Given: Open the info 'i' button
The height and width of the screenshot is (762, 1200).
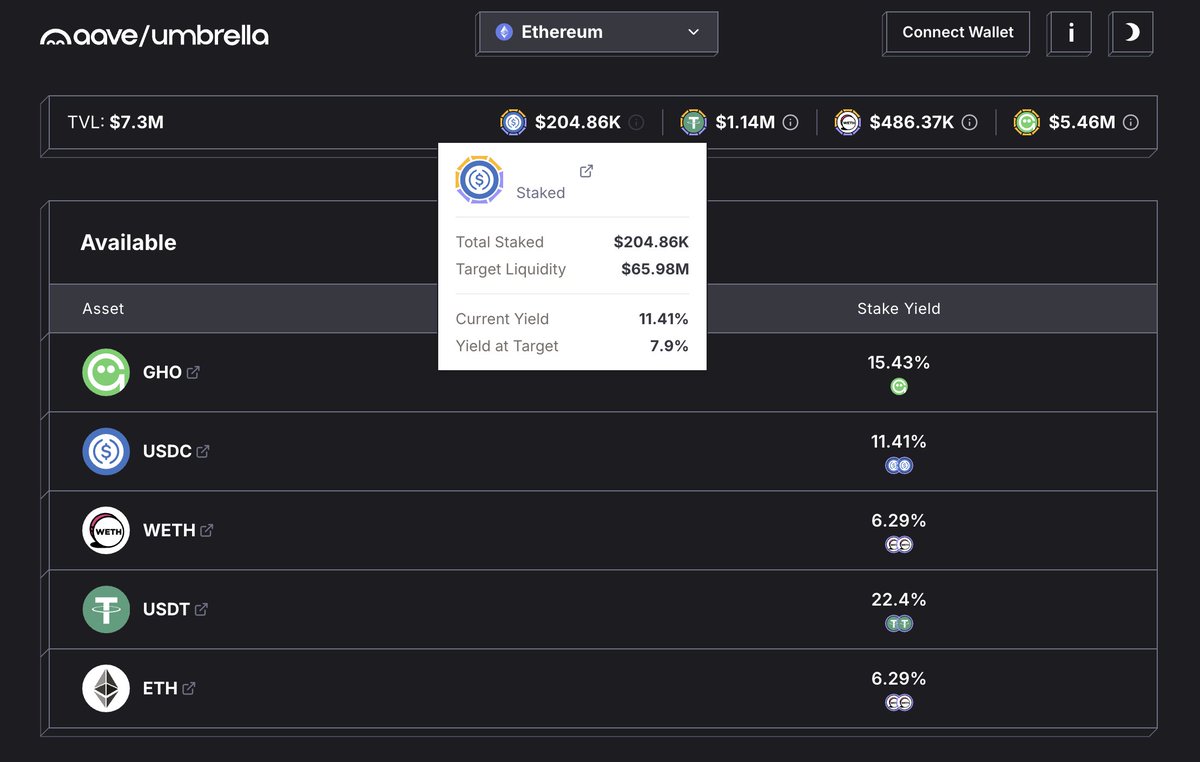Looking at the screenshot, I should tap(1071, 32).
